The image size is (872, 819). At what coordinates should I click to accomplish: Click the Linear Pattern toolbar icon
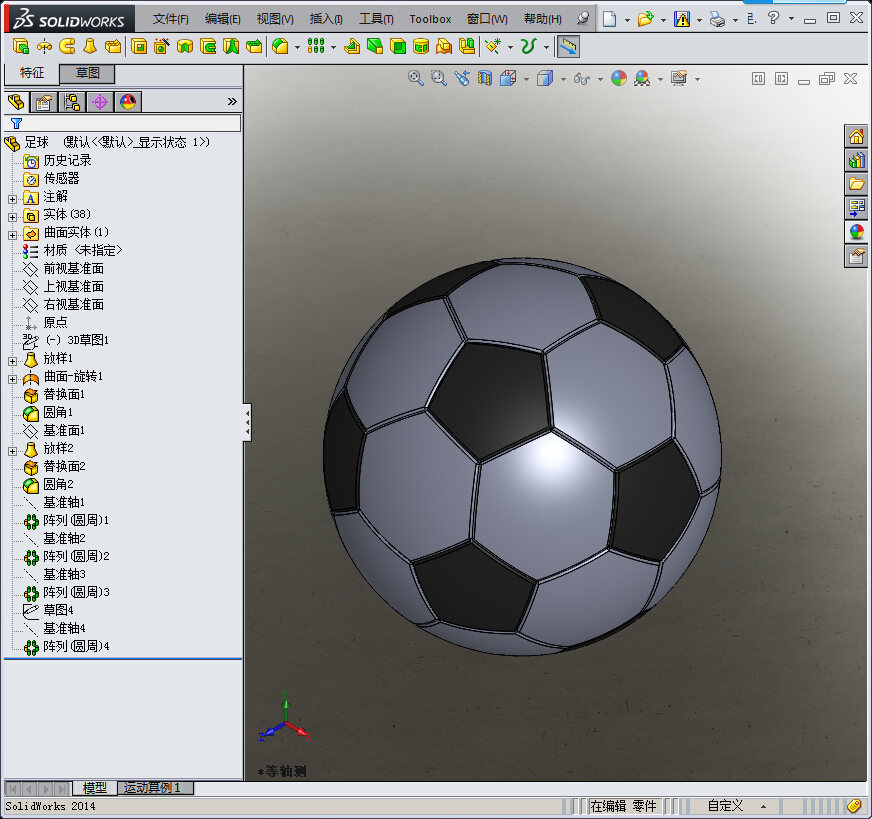click(315, 47)
